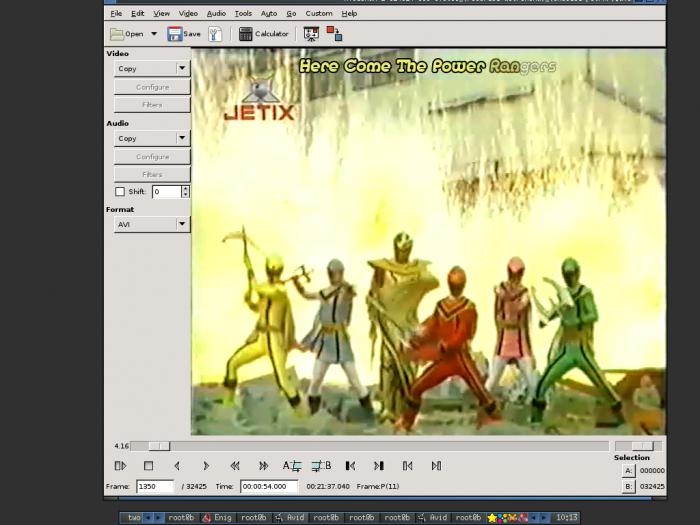Click the Video Filters button
Image resolution: width=700 pixels, height=525 pixels.
(152, 105)
